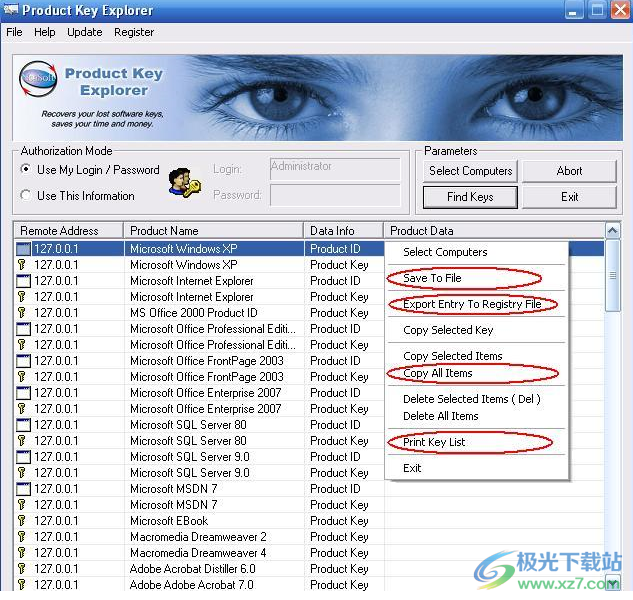Viewport: 633px width, 600px height.
Task: Click the selected row's Product ID window icon
Action: pos(23,249)
